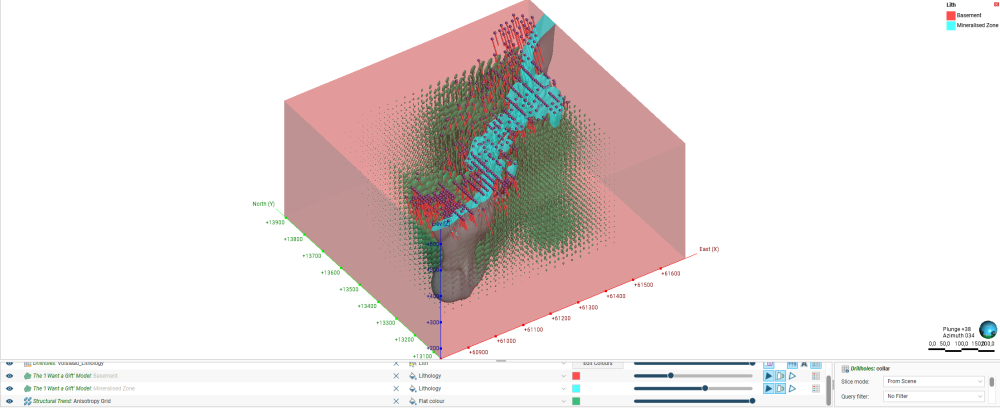The height and width of the screenshot is (408, 1000).
Task: Click the 'East (X)' axis label
Action: click(709, 249)
